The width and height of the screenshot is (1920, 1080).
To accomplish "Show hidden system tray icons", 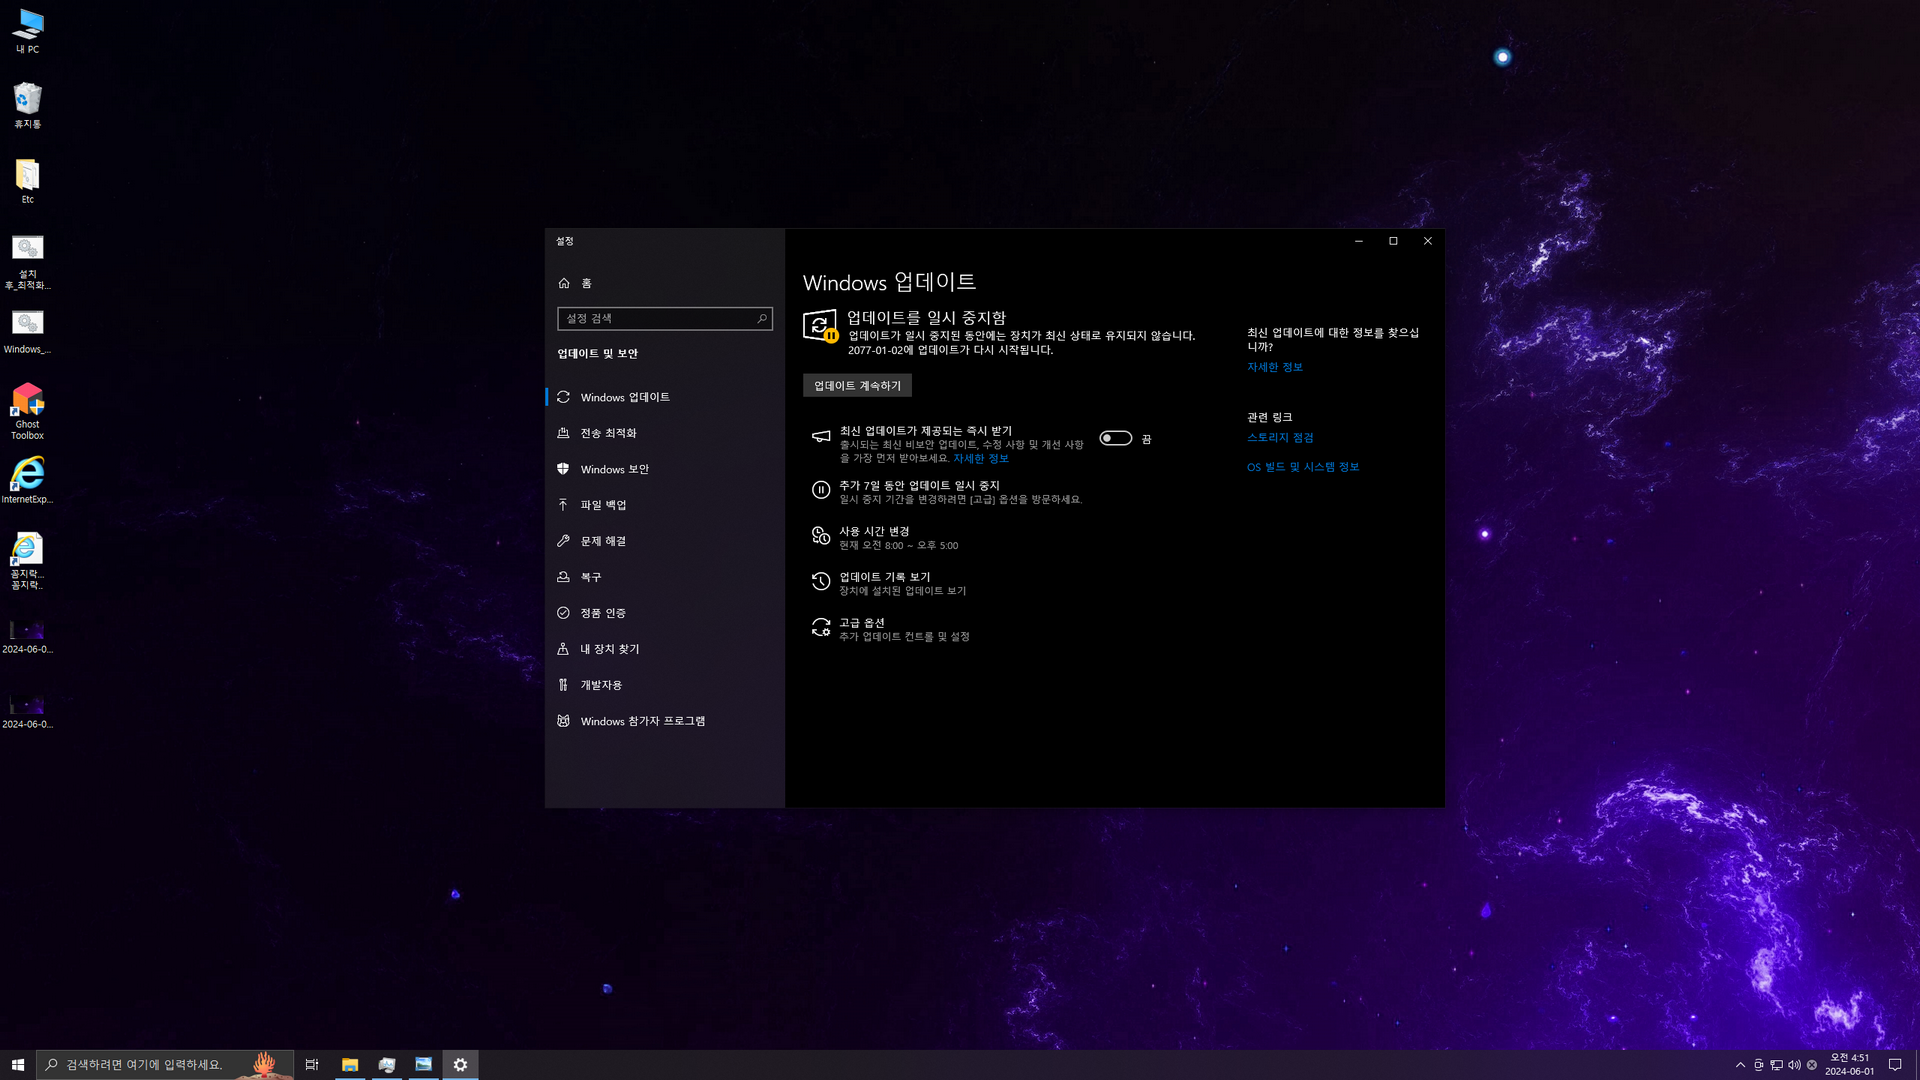I will 1740,1065.
